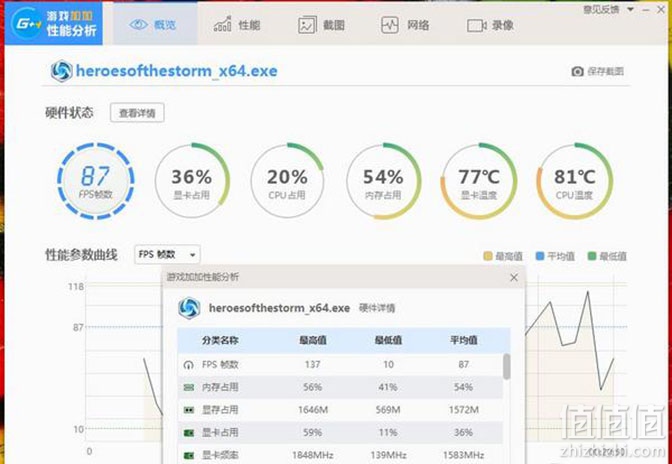Click the 11% minimum GPU usage value
This screenshot has height=464, width=672.
388,433
